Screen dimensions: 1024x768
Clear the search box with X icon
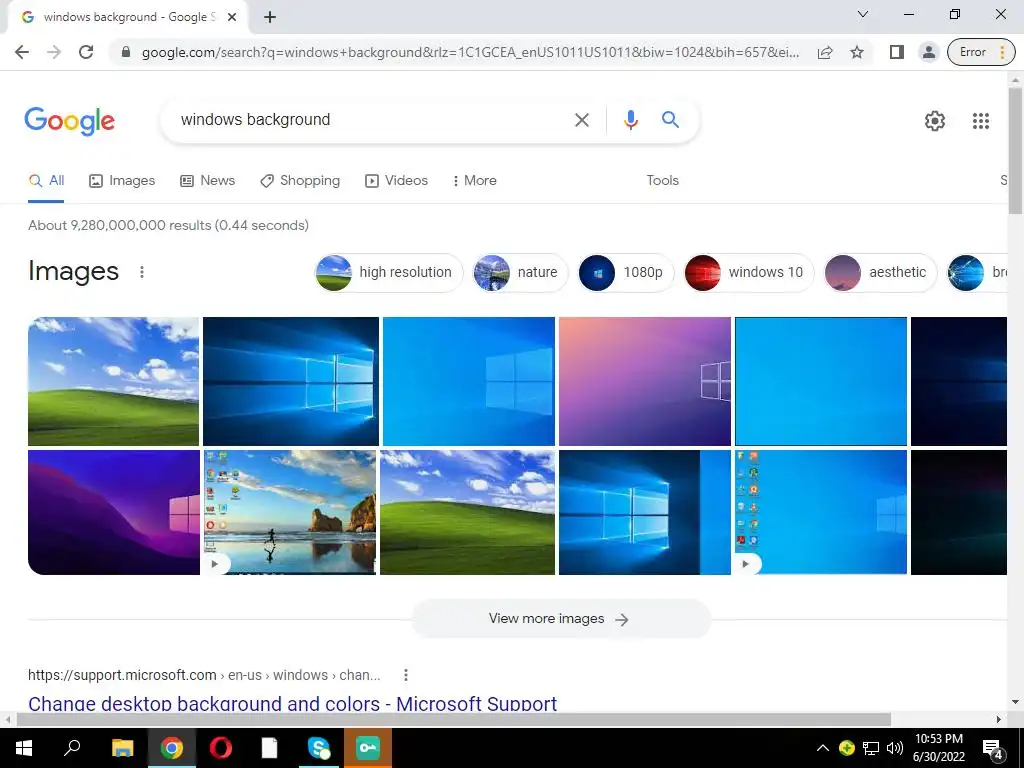(x=581, y=120)
